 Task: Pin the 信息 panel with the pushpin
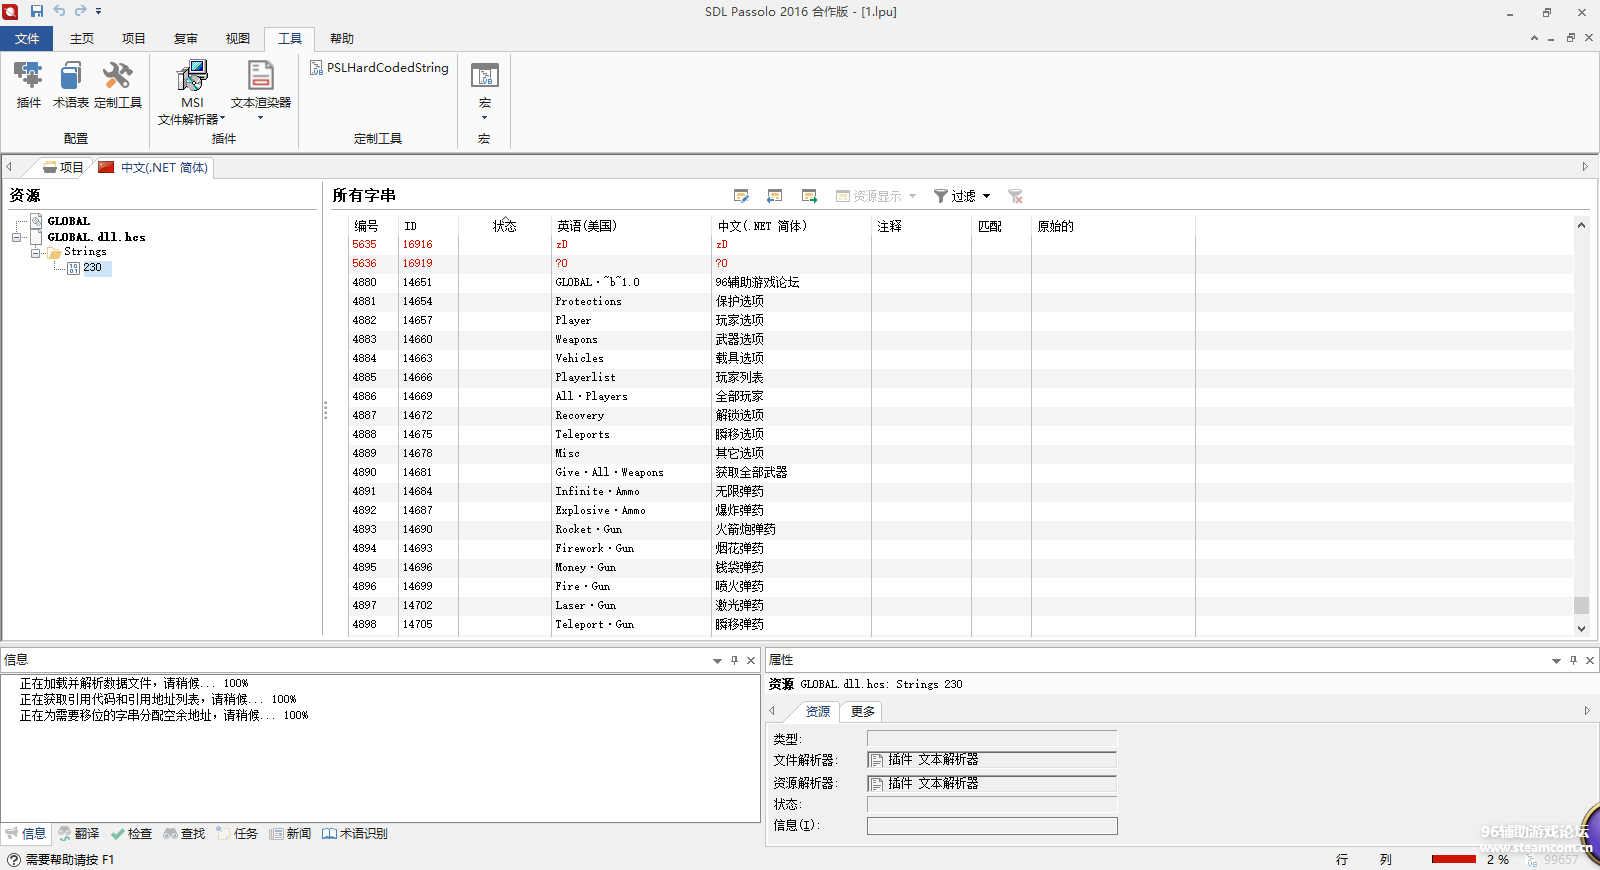click(734, 660)
